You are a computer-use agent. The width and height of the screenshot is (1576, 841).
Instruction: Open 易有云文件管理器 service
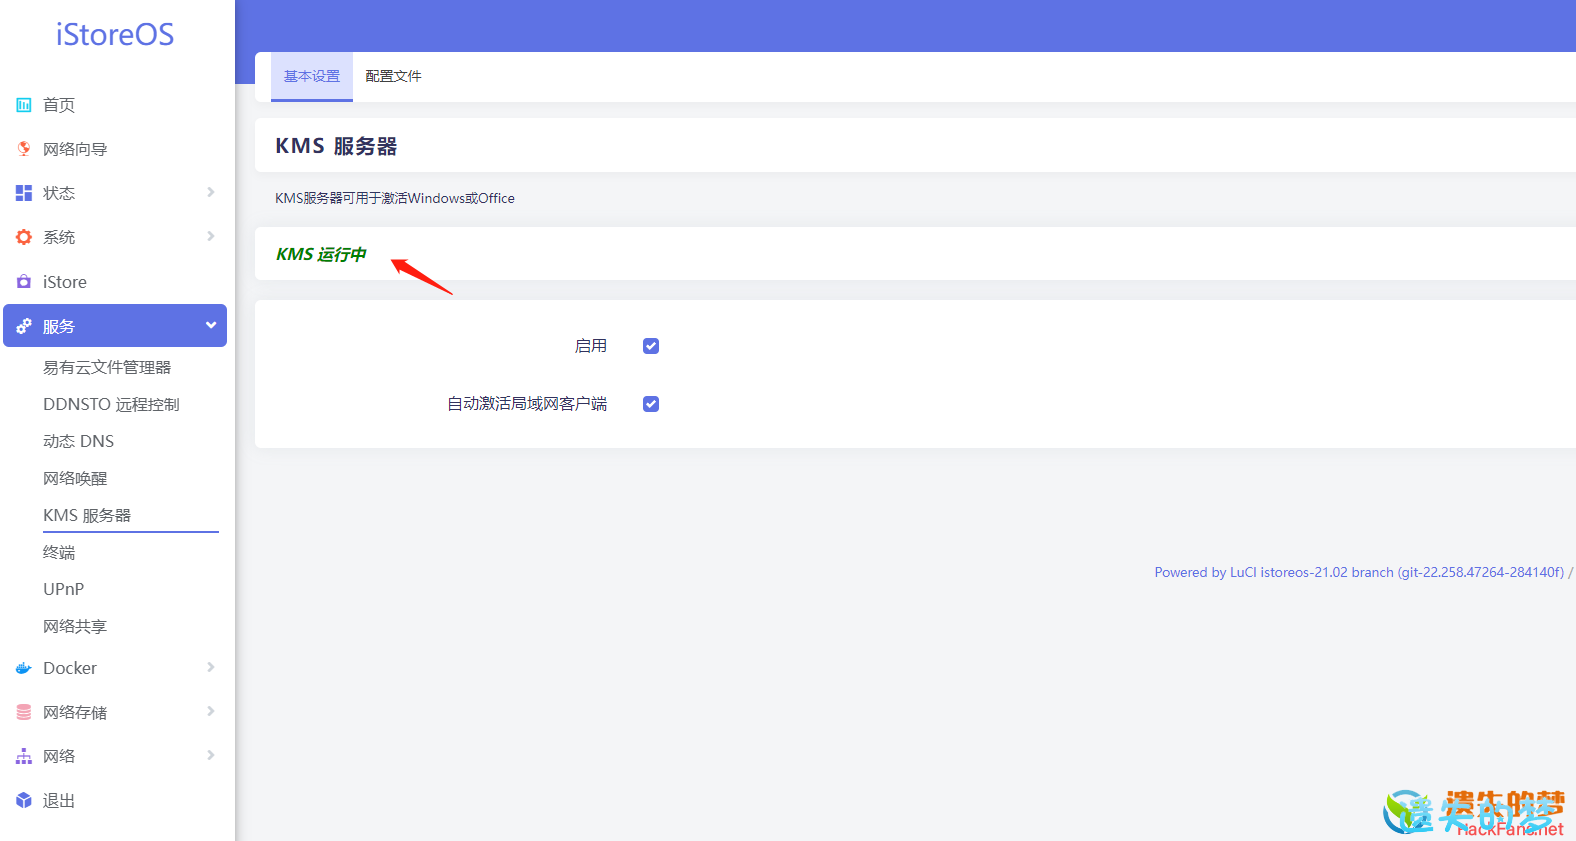pos(107,367)
